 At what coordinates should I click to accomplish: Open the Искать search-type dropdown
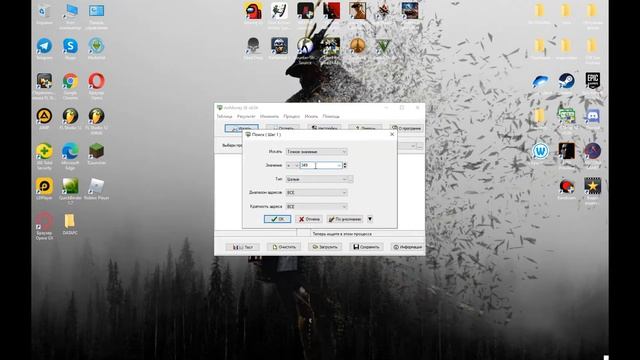tap(317, 152)
